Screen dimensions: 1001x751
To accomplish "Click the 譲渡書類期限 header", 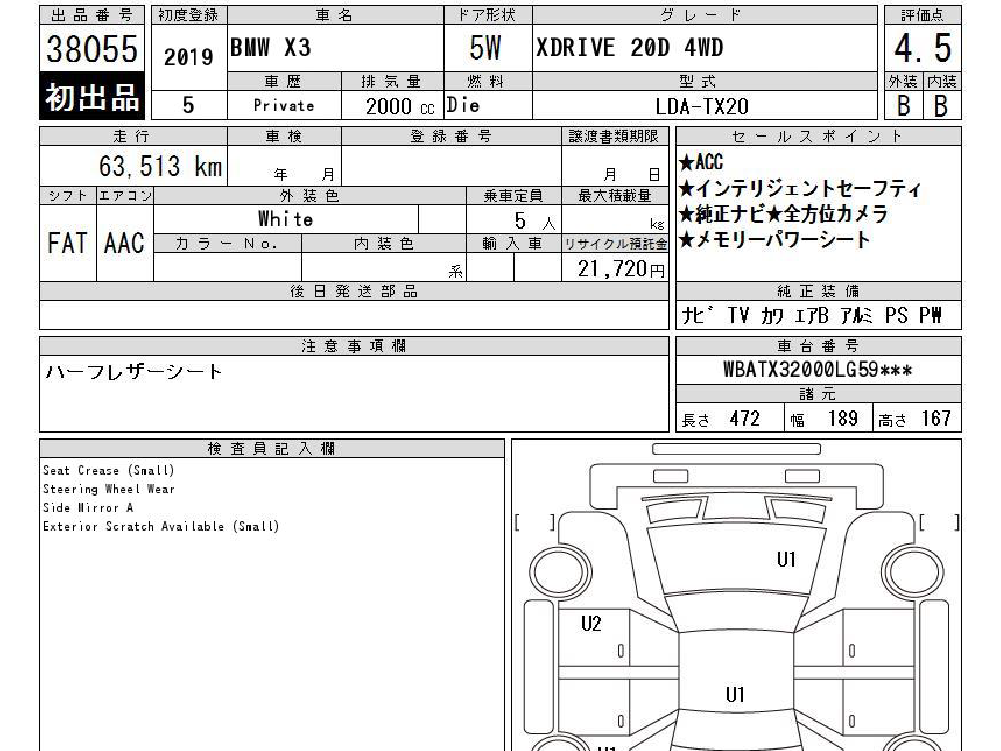I will coord(614,137).
